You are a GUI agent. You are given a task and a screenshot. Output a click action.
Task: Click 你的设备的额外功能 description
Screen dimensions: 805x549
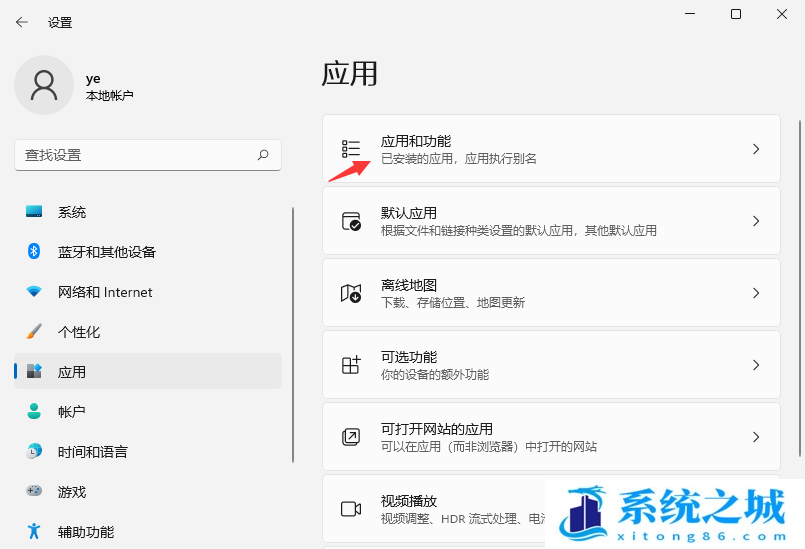coord(435,374)
